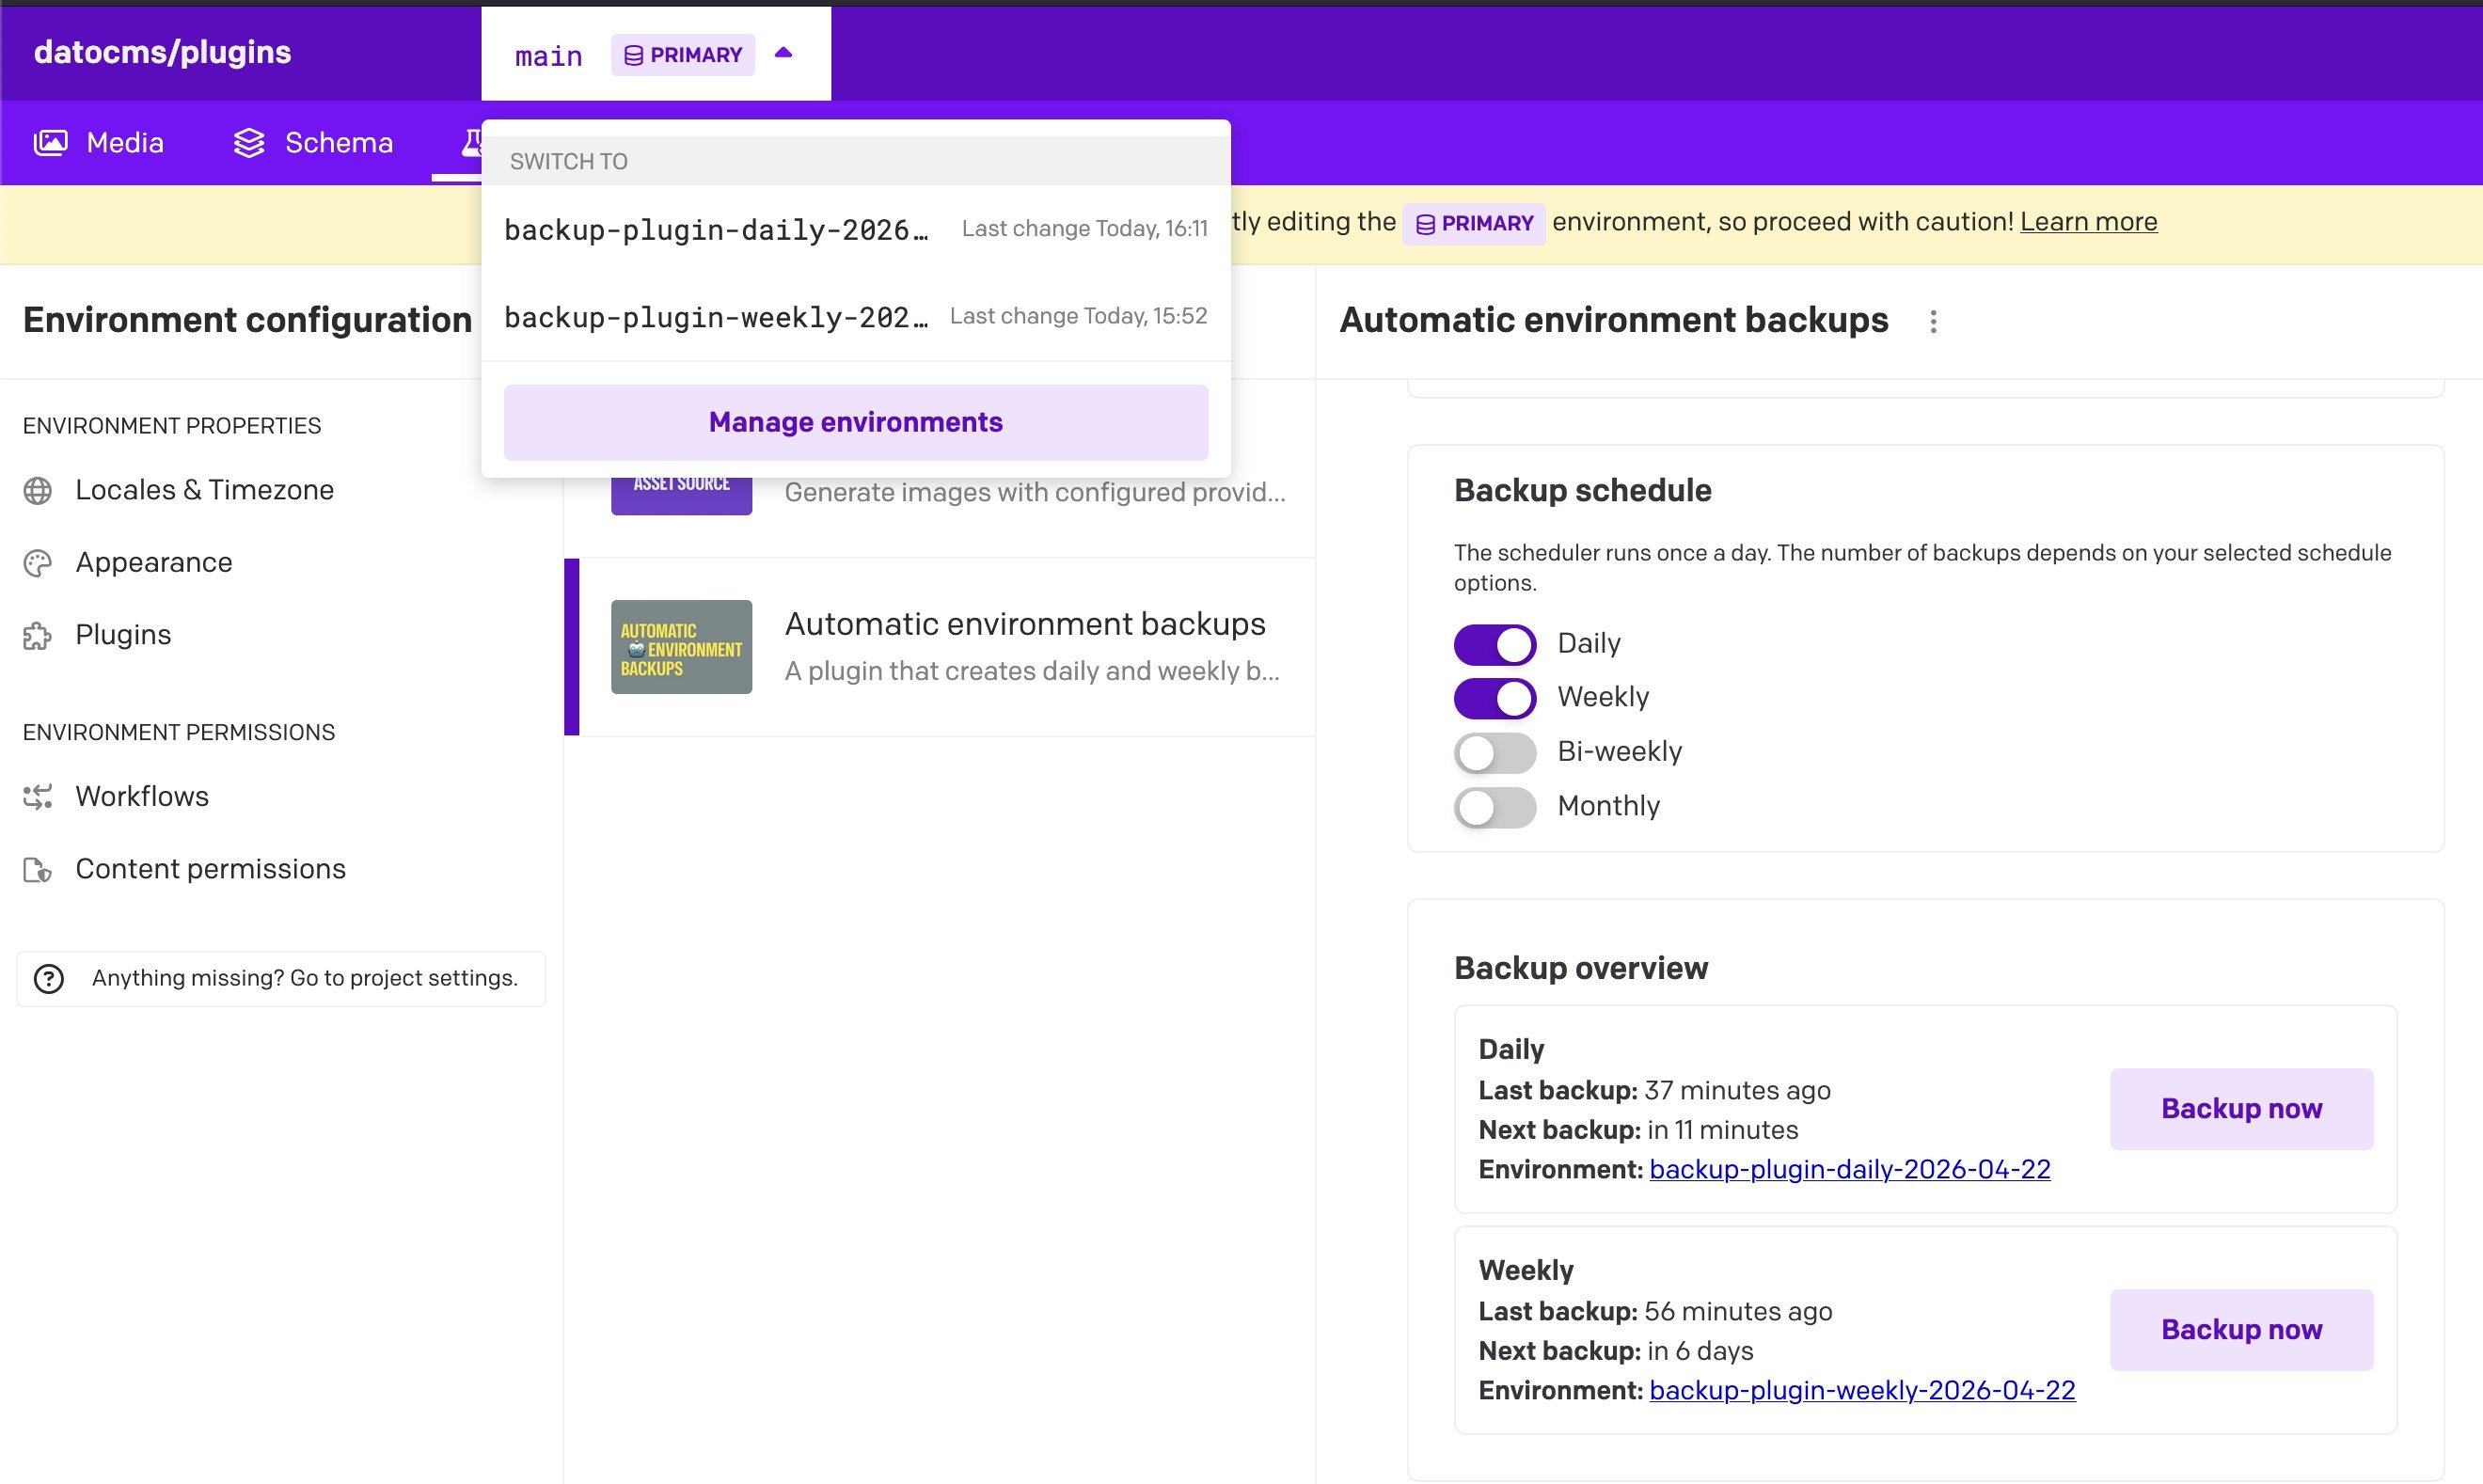Collapse the main environment switcher arrow
The width and height of the screenshot is (2483, 1484).
click(784, 53)
